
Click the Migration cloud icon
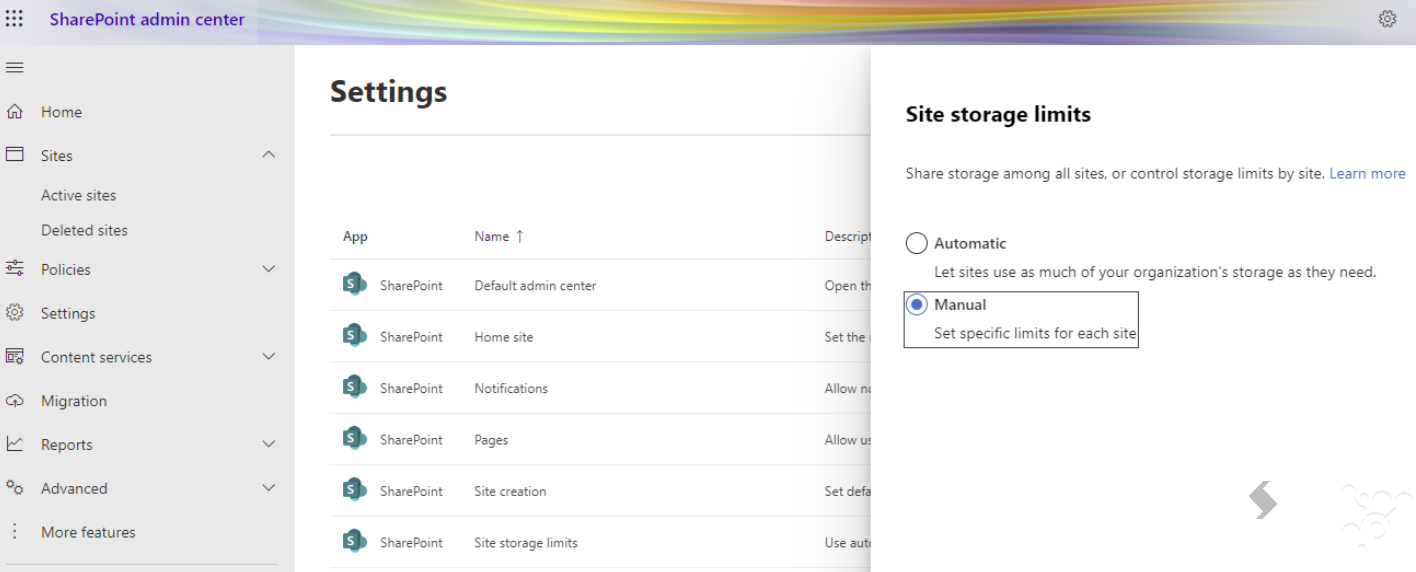tap(14, 401)
